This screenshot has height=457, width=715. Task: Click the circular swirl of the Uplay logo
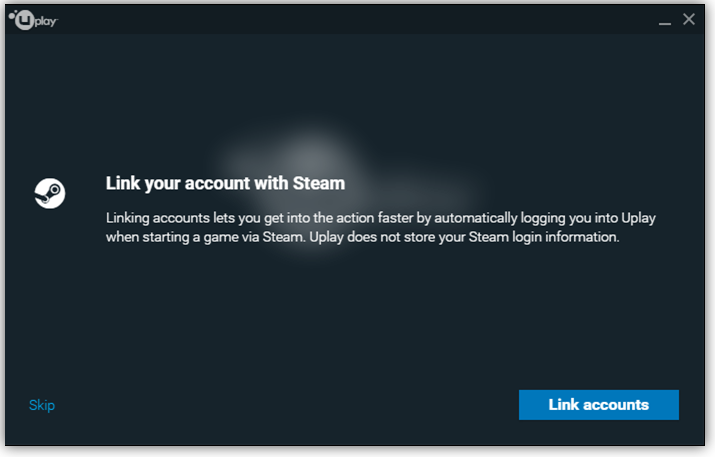click(24, 20)
